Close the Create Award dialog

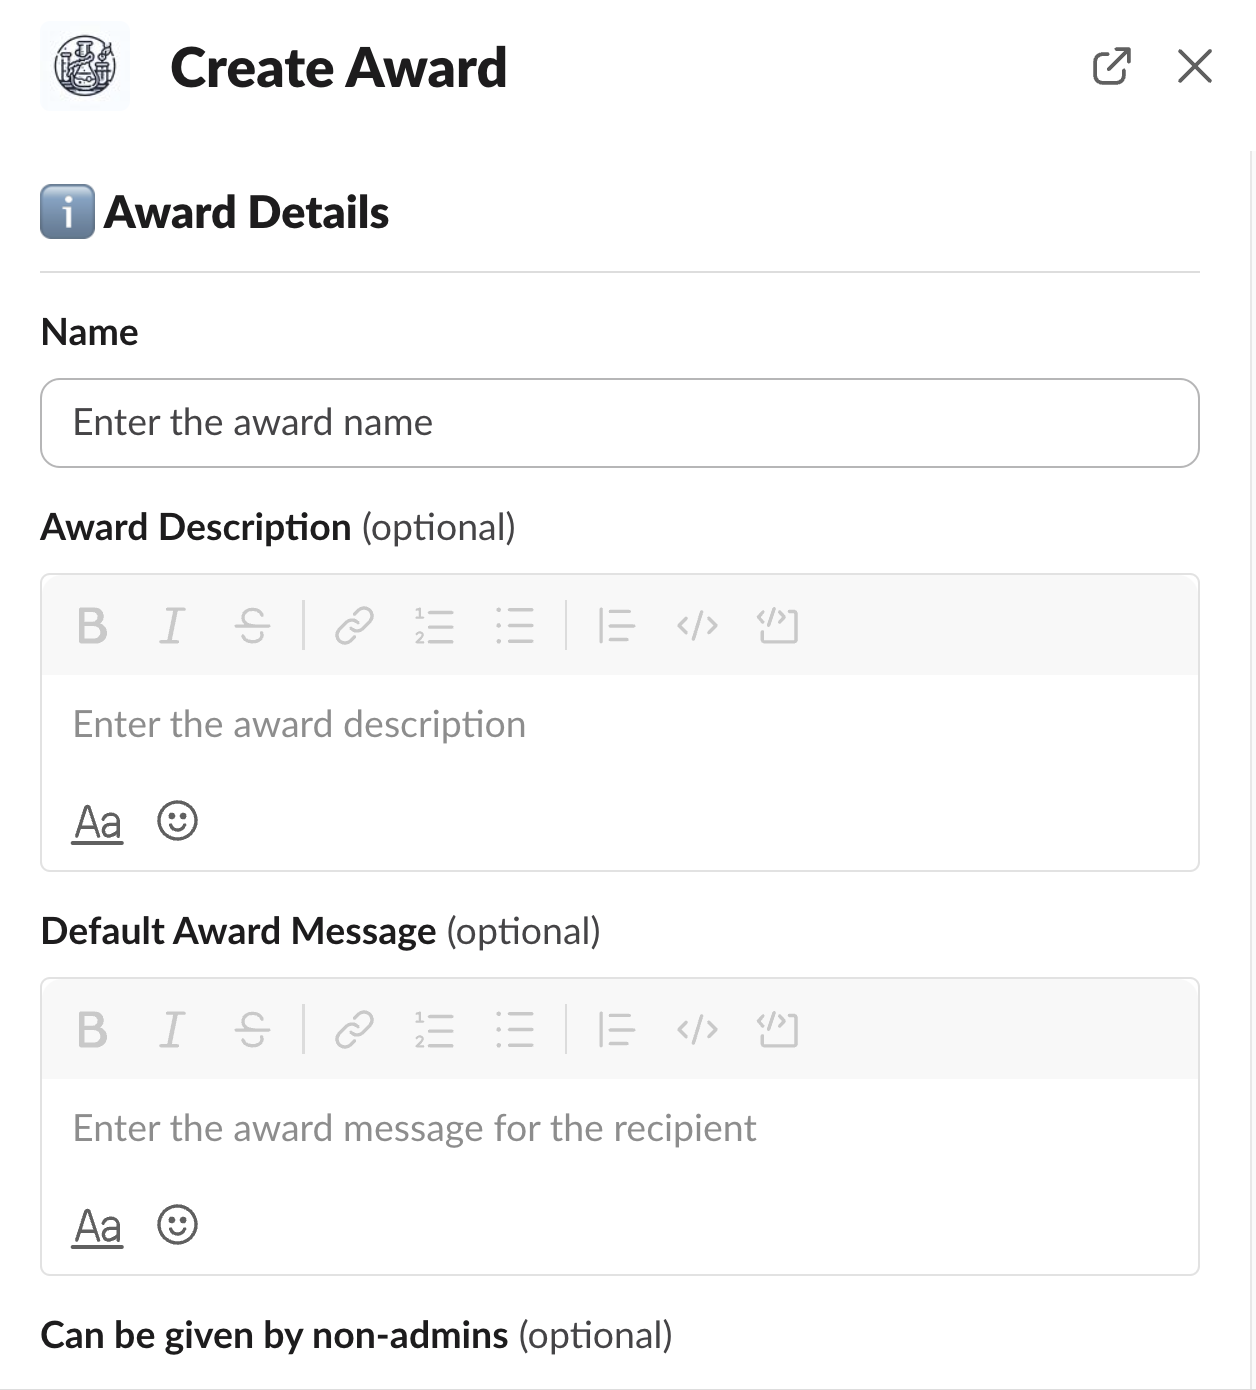tap(1195, 67)
